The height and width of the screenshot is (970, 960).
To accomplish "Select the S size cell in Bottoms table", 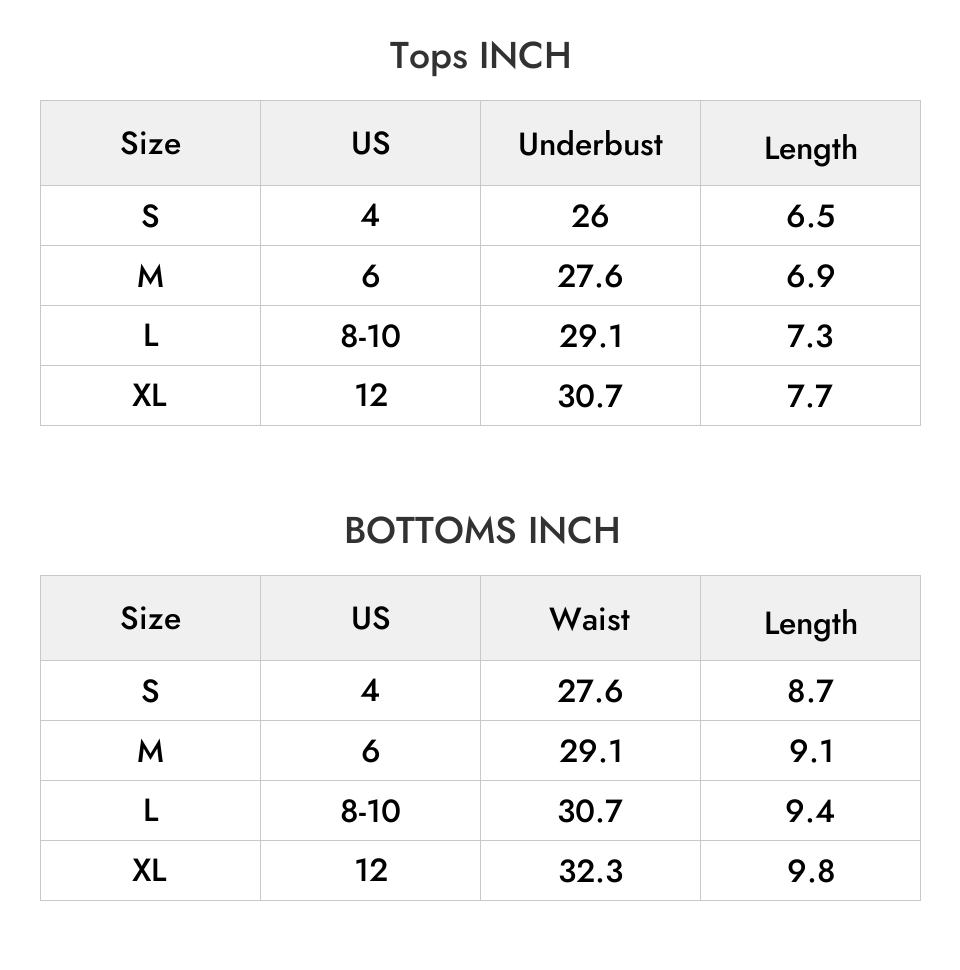I will pos(150,690).
